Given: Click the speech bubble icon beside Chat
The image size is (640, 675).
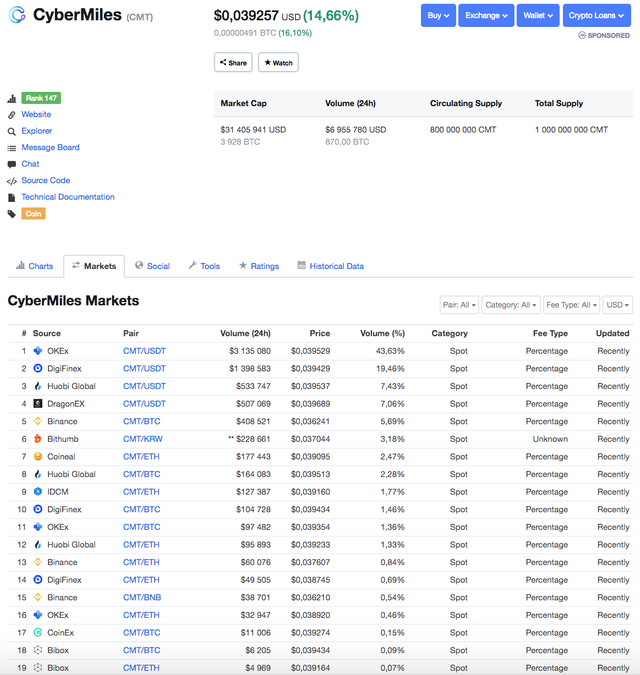Looking at the screenshot, I should (12, 164).
